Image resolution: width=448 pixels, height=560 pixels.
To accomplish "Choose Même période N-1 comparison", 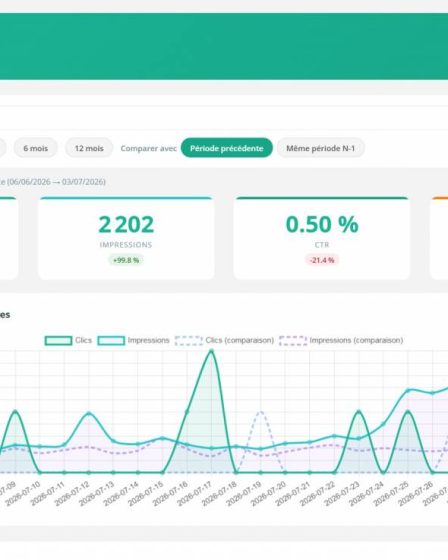I will pos(320,148).
